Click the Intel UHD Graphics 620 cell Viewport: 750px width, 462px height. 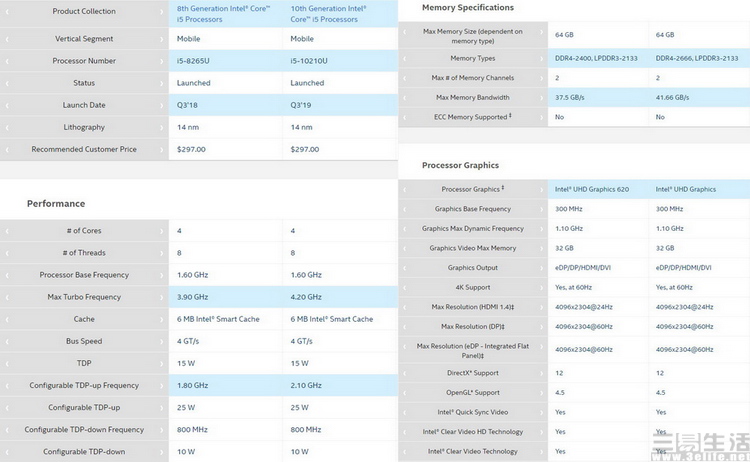[x=598, y=189]
